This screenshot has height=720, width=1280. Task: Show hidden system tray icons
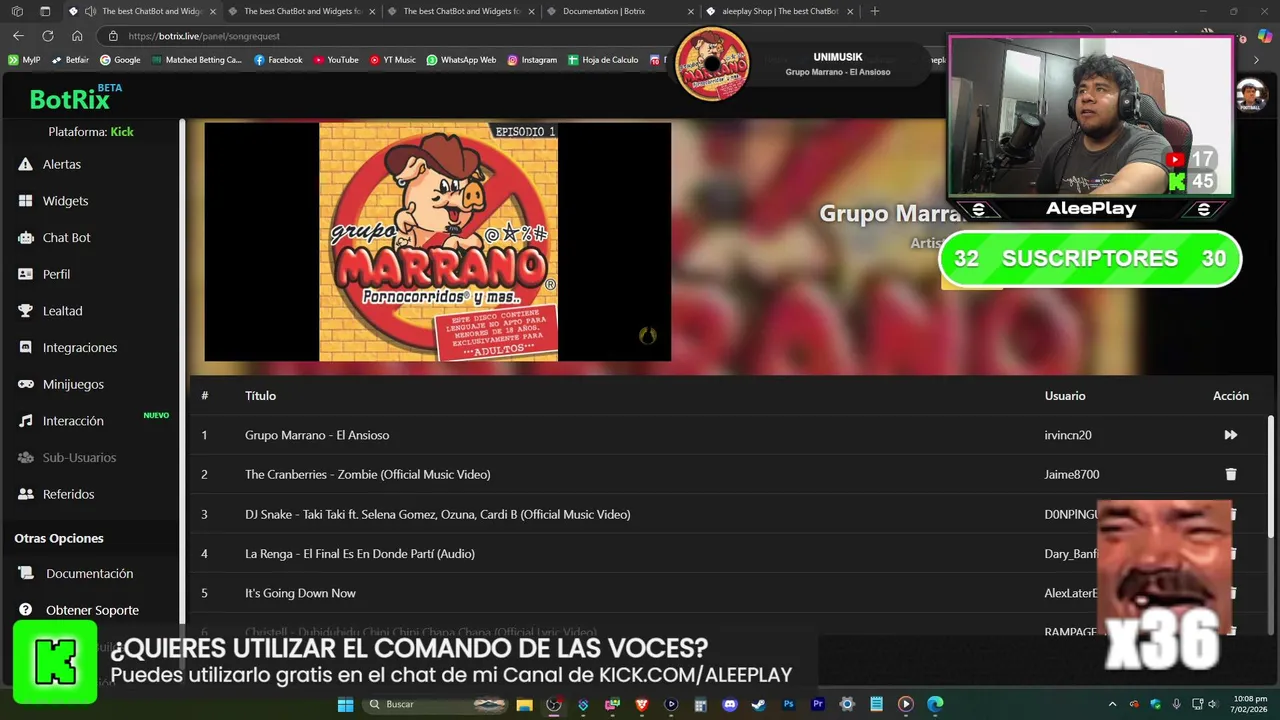tap(1112, 704)
